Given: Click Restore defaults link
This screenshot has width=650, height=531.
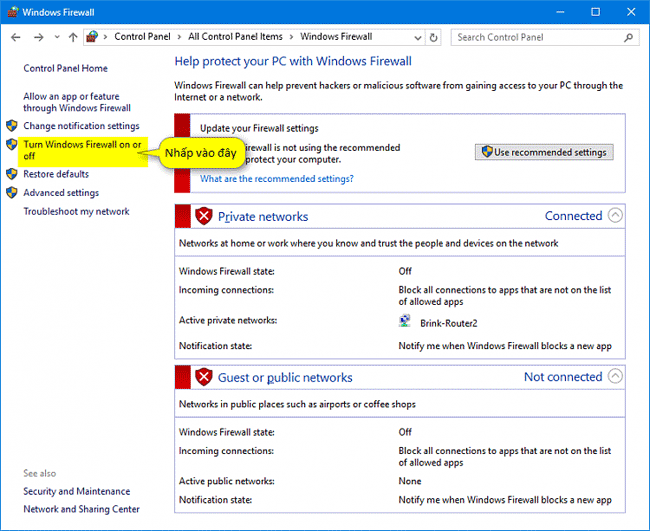Looking at the screenshot, I should (x=56, y=174).
